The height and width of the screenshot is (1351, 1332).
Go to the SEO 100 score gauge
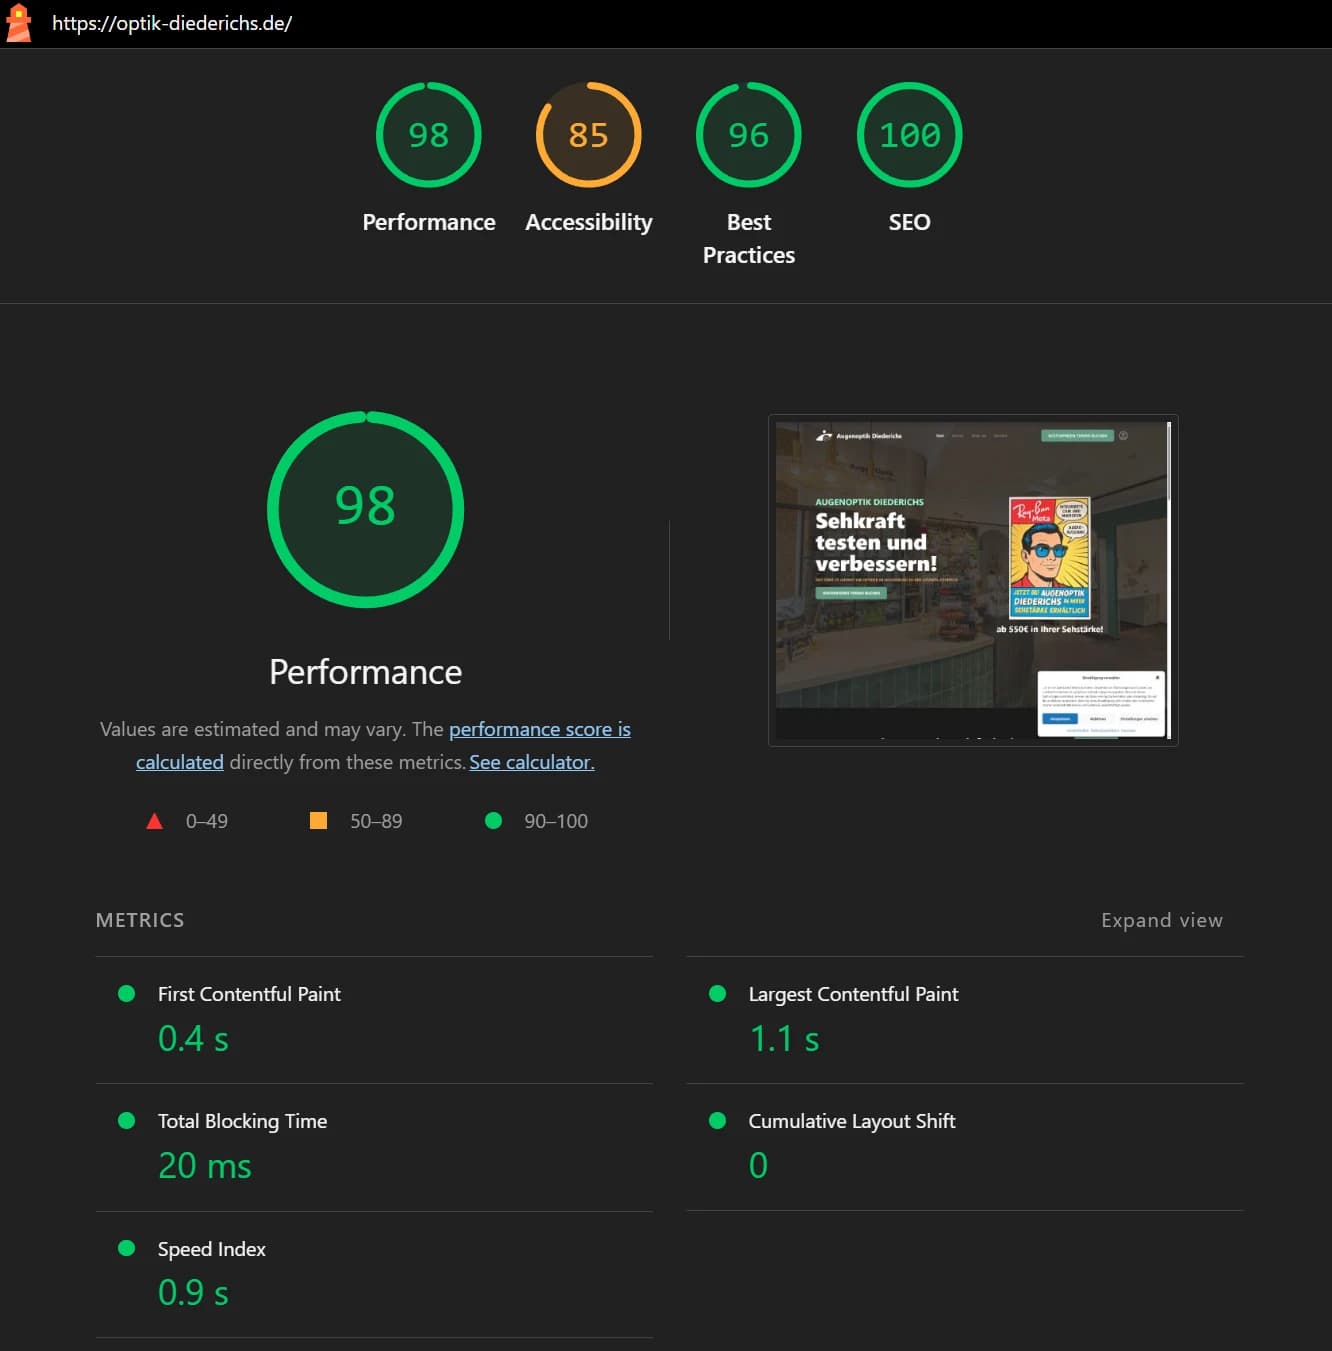tap(909, 135)
